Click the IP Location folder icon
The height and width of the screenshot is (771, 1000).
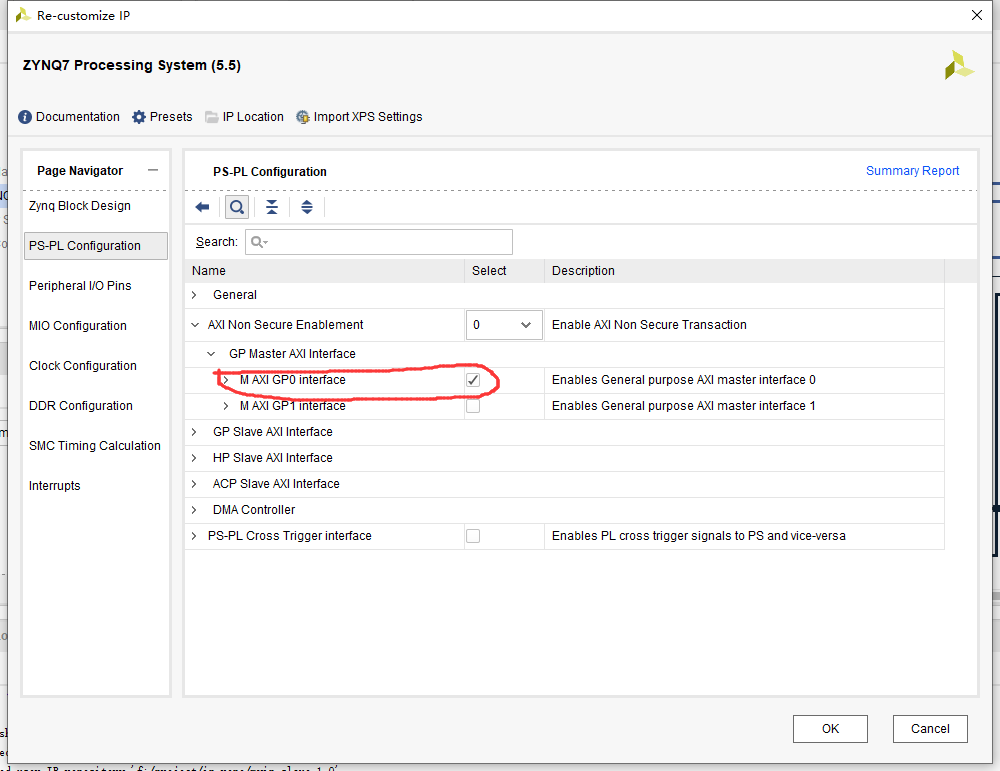[x=212, y=117]
